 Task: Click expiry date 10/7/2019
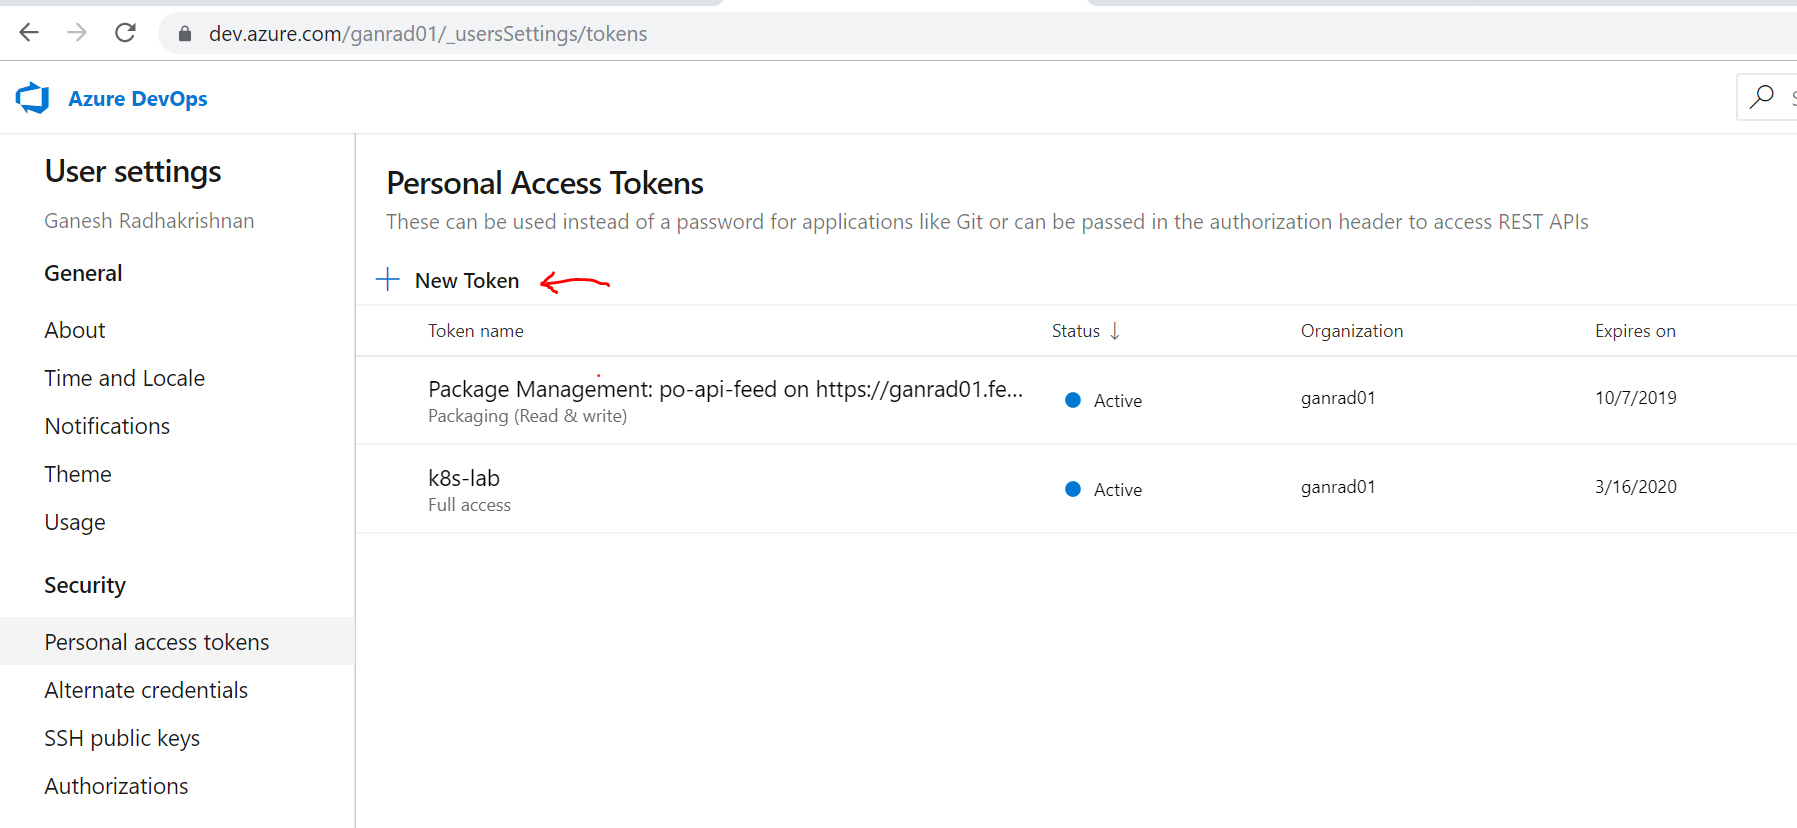pyautogui.click(x=1636, y=398)
